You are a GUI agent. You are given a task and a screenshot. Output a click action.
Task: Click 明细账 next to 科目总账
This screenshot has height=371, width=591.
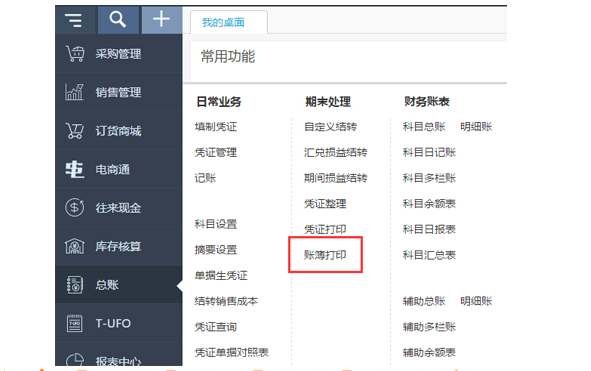coord(476,127)
